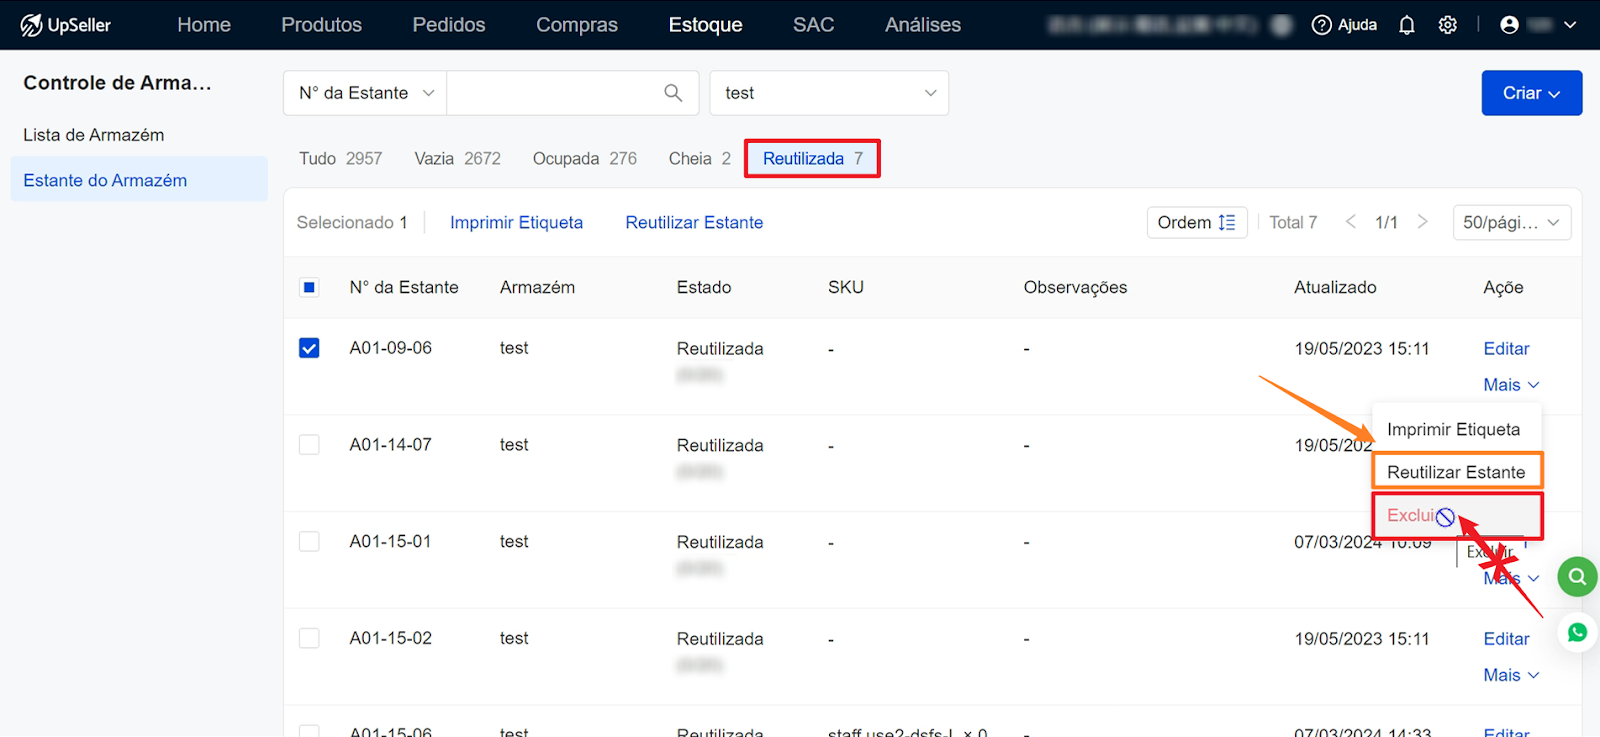The height and width of the screenshot is (737, 1600).
Task: Open the WhatsApp chat button
Action: click(1578, 632)
